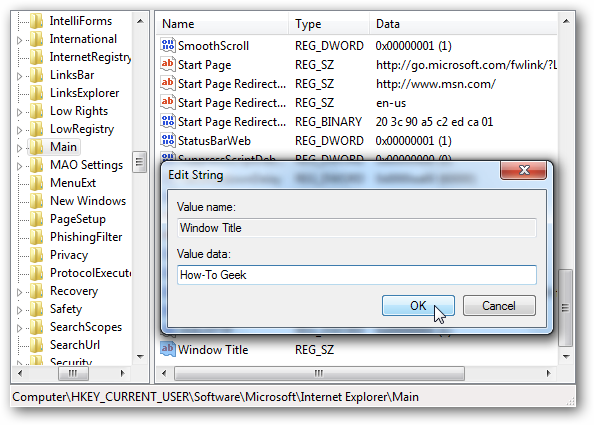Click the tree pane up scroll arrow

coord(140,21)
